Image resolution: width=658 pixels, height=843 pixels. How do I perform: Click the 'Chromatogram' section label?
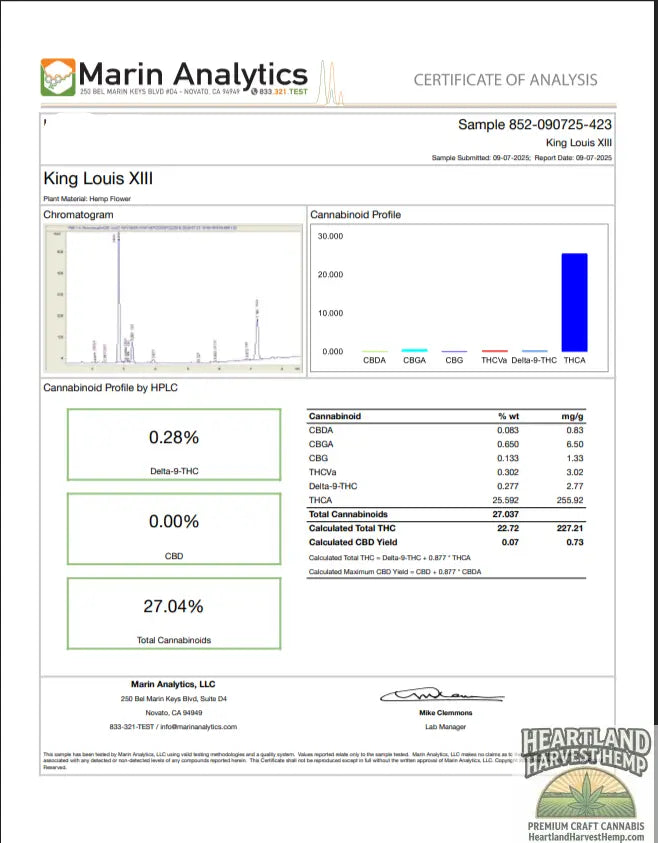(78, 215)
